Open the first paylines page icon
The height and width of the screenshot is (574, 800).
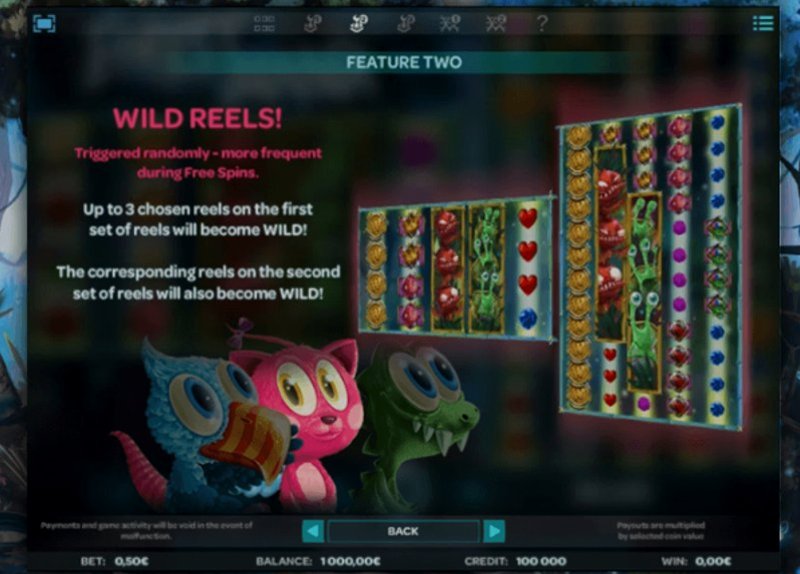[450, 23]
